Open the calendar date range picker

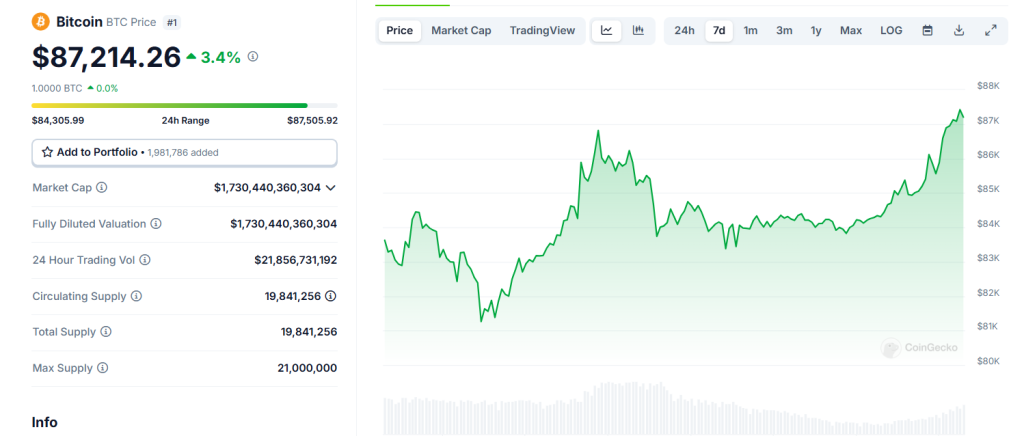tap(927, 31)
